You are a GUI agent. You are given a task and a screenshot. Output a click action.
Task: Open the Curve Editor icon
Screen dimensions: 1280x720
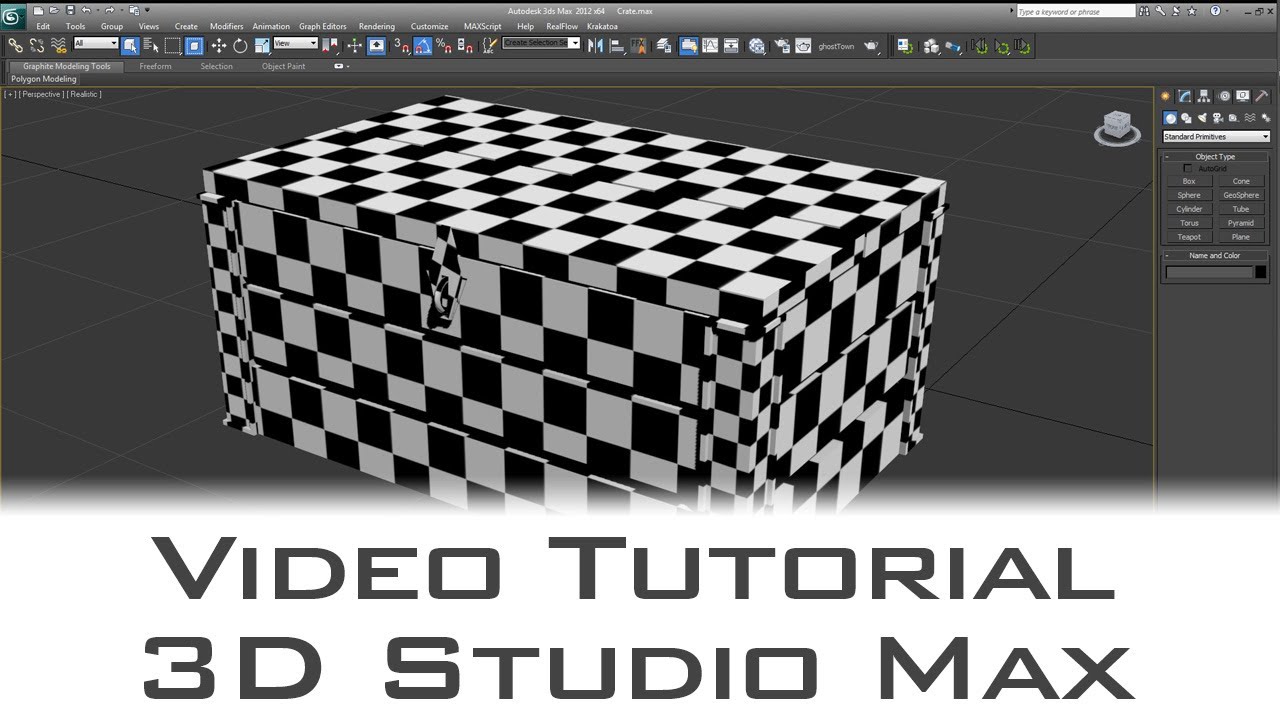[710, 45]
